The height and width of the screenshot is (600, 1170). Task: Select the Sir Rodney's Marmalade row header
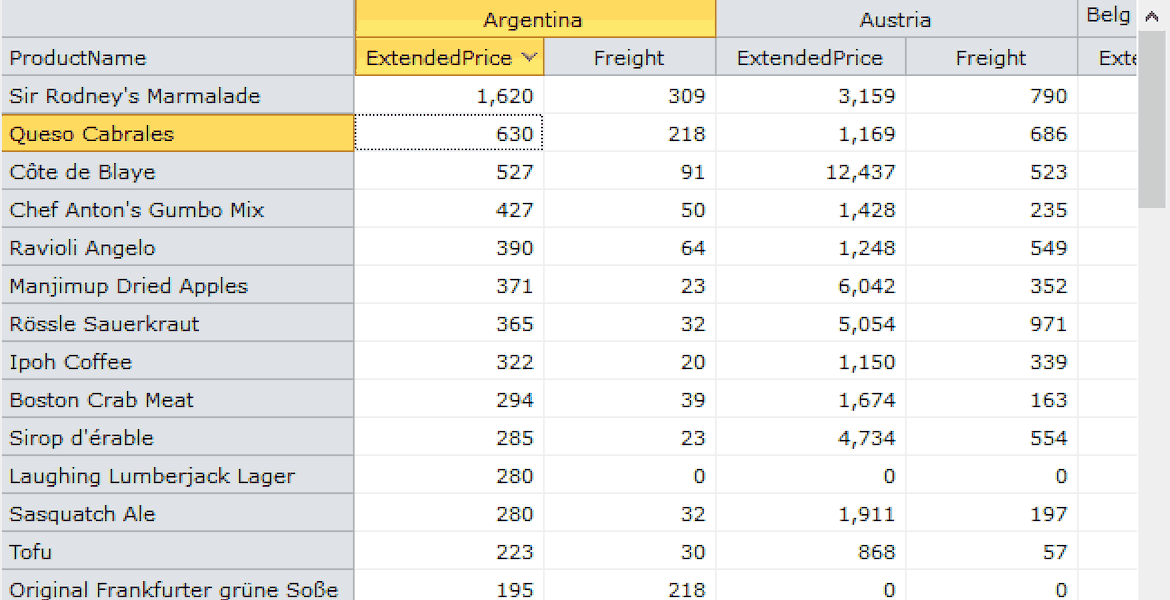(178, 96)
